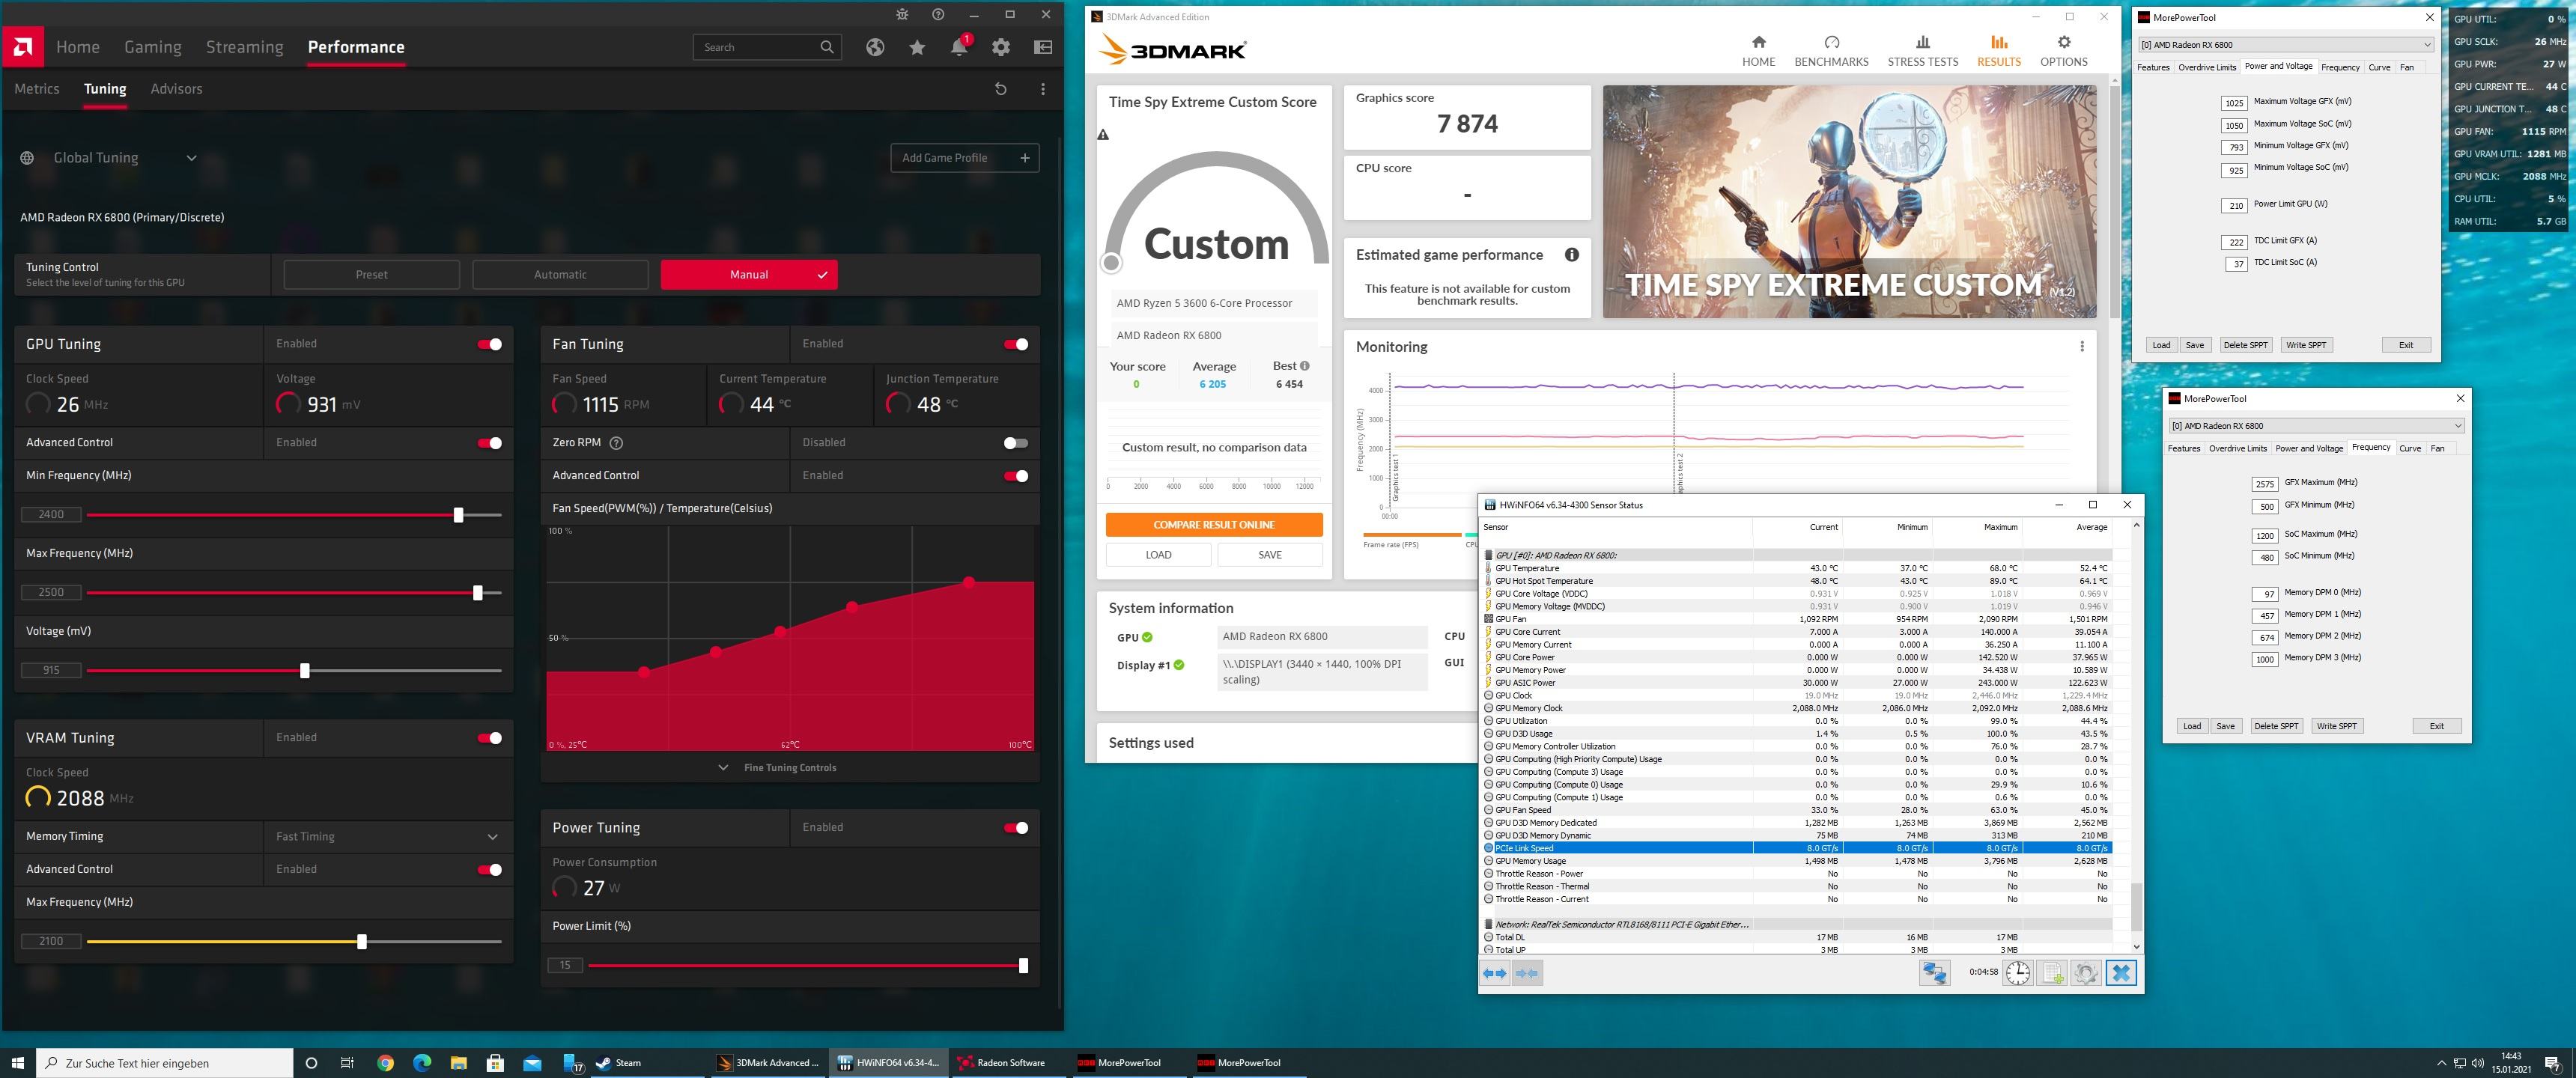This screenshot has height=1078, width=2576.
Task: Click the Radeon refresh/reset icon
Action: click(x=1000, y=89)
